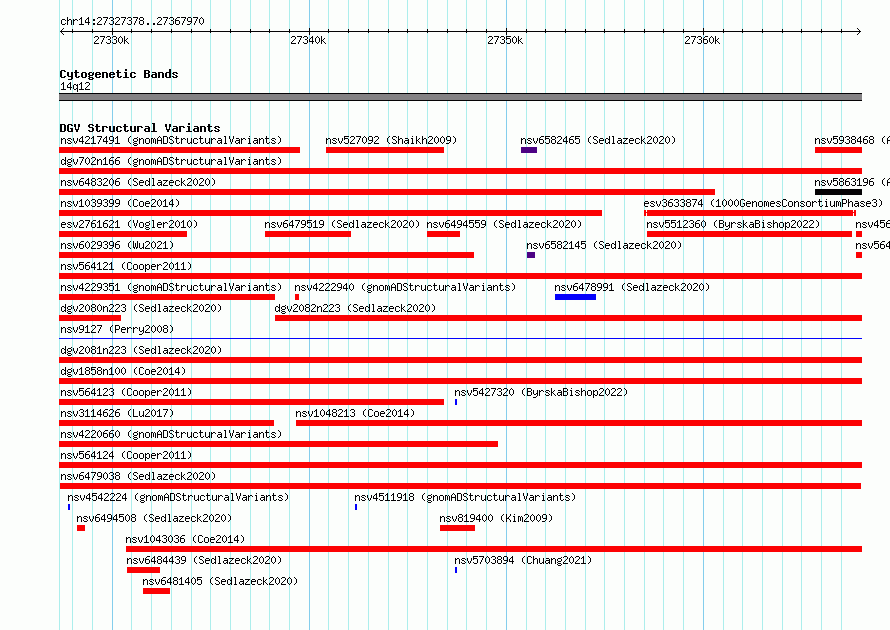Select the red nsv819400 variant bar
890x630 pixels.
(x=457, y=528)
